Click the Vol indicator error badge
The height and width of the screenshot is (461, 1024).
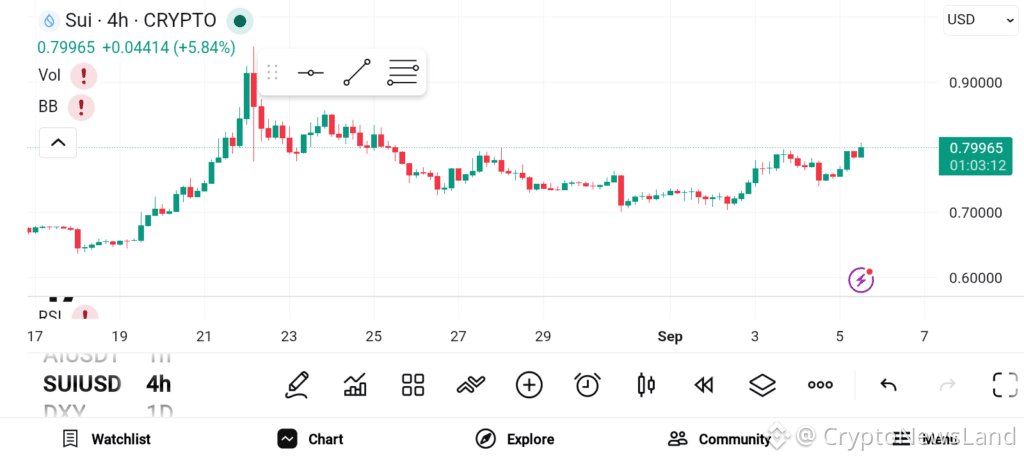tap(84, 76)
